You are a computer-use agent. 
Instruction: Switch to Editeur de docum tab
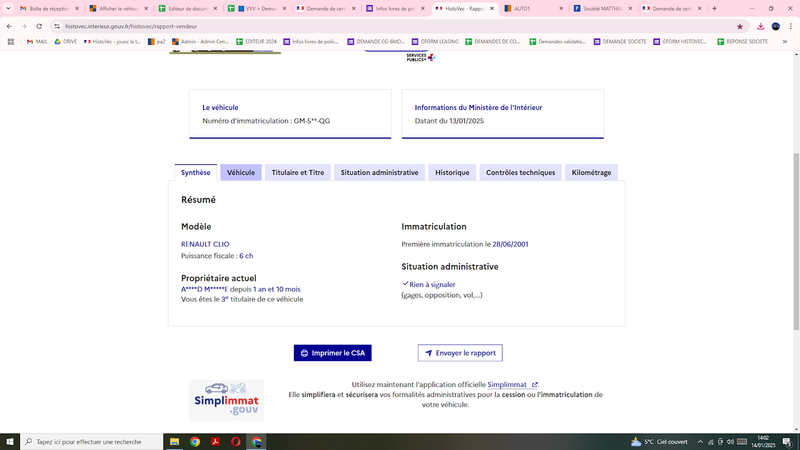click(x=188, y=9)
